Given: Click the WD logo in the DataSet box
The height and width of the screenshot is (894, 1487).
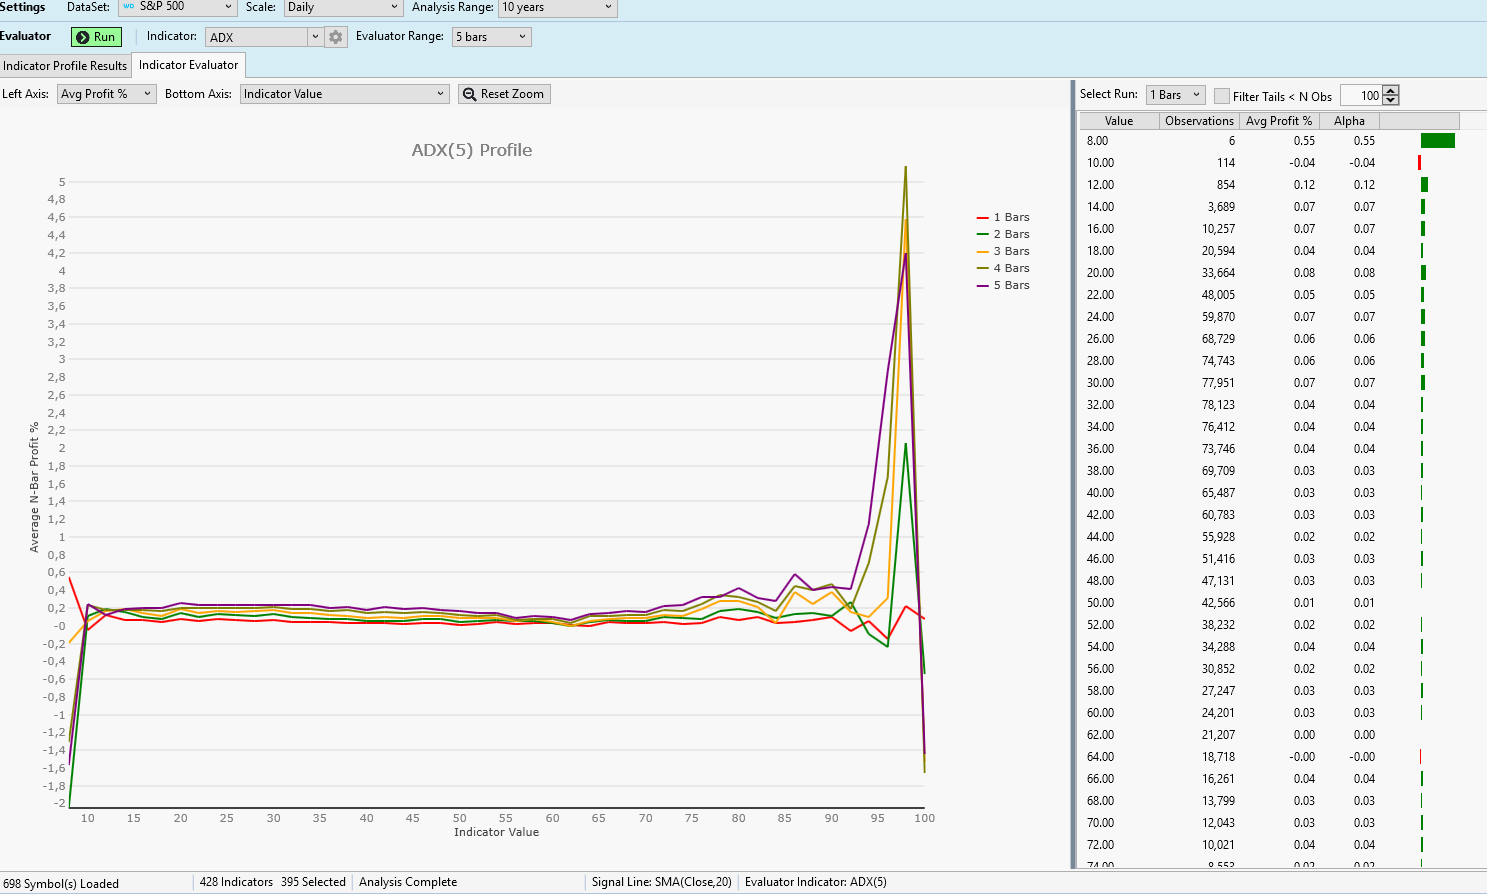Looking at the screenshot, I should pyautogui.click(x=128, y=7).
